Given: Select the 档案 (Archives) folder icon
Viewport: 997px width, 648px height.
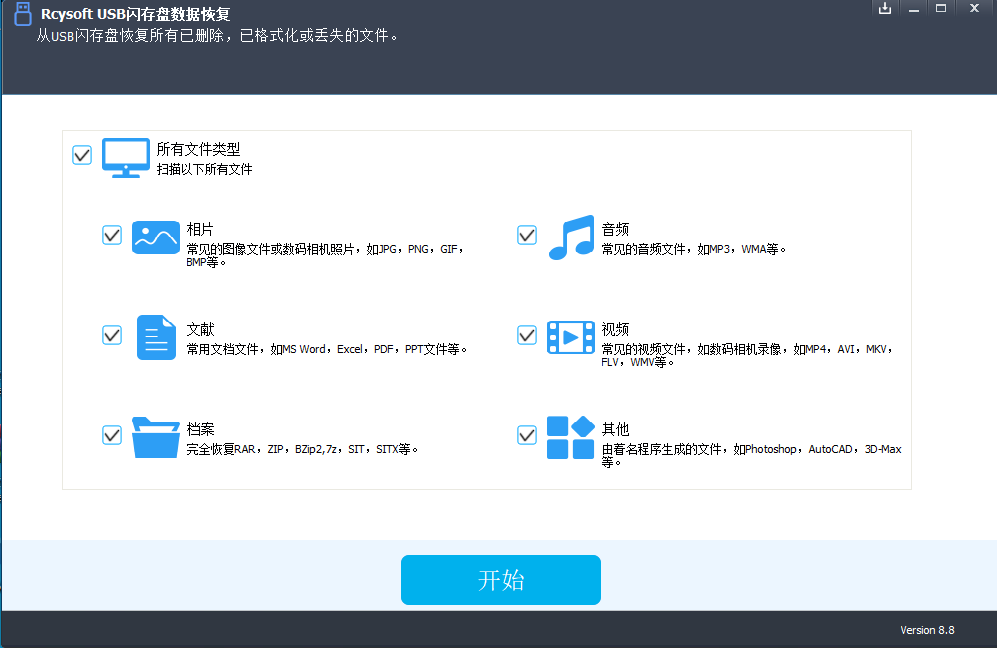Looking at the screenshot, I should click(x=156, y=437).
